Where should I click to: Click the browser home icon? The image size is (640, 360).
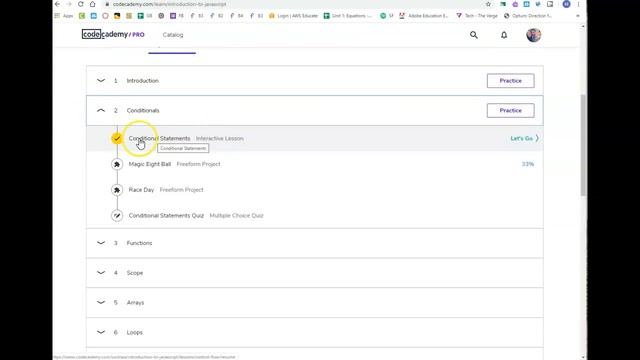point(93,4)
